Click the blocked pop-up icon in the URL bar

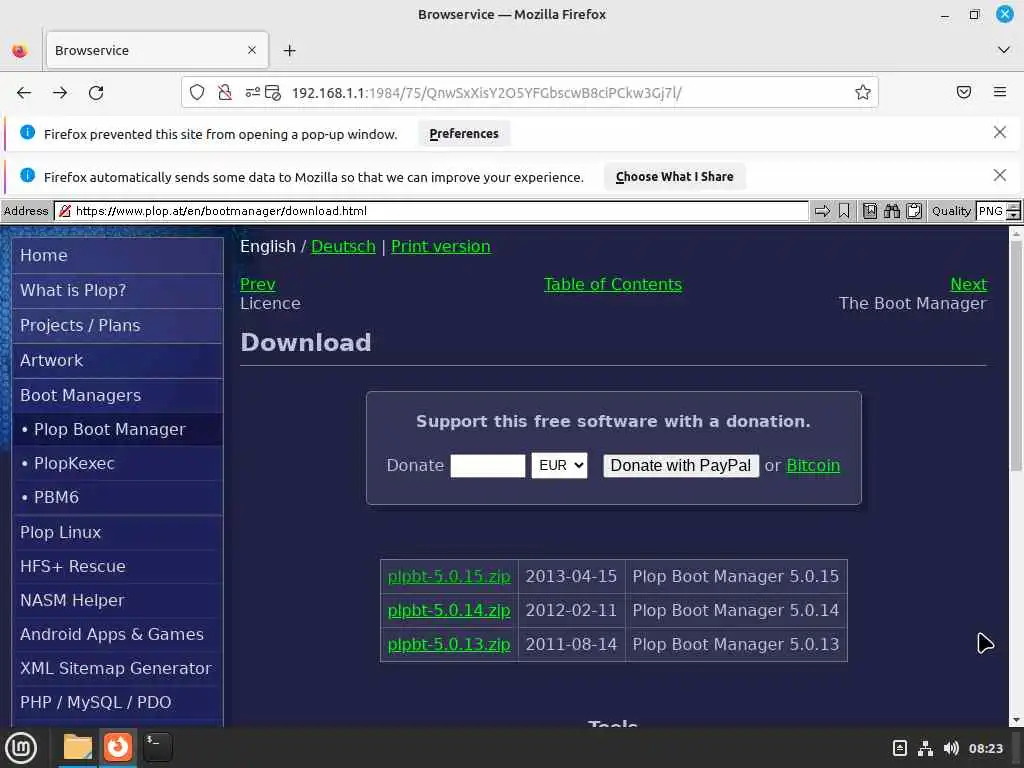273,93
